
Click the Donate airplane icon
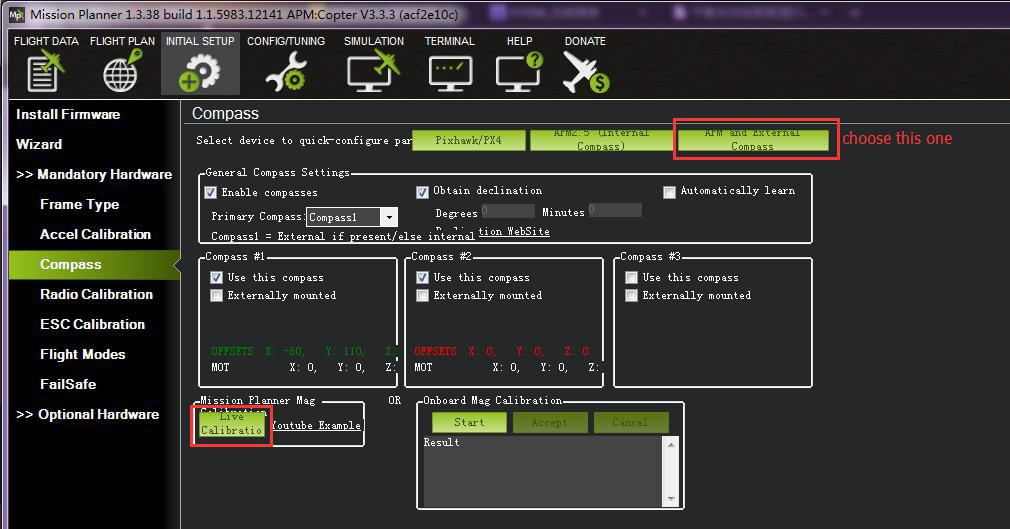(585, 72)
